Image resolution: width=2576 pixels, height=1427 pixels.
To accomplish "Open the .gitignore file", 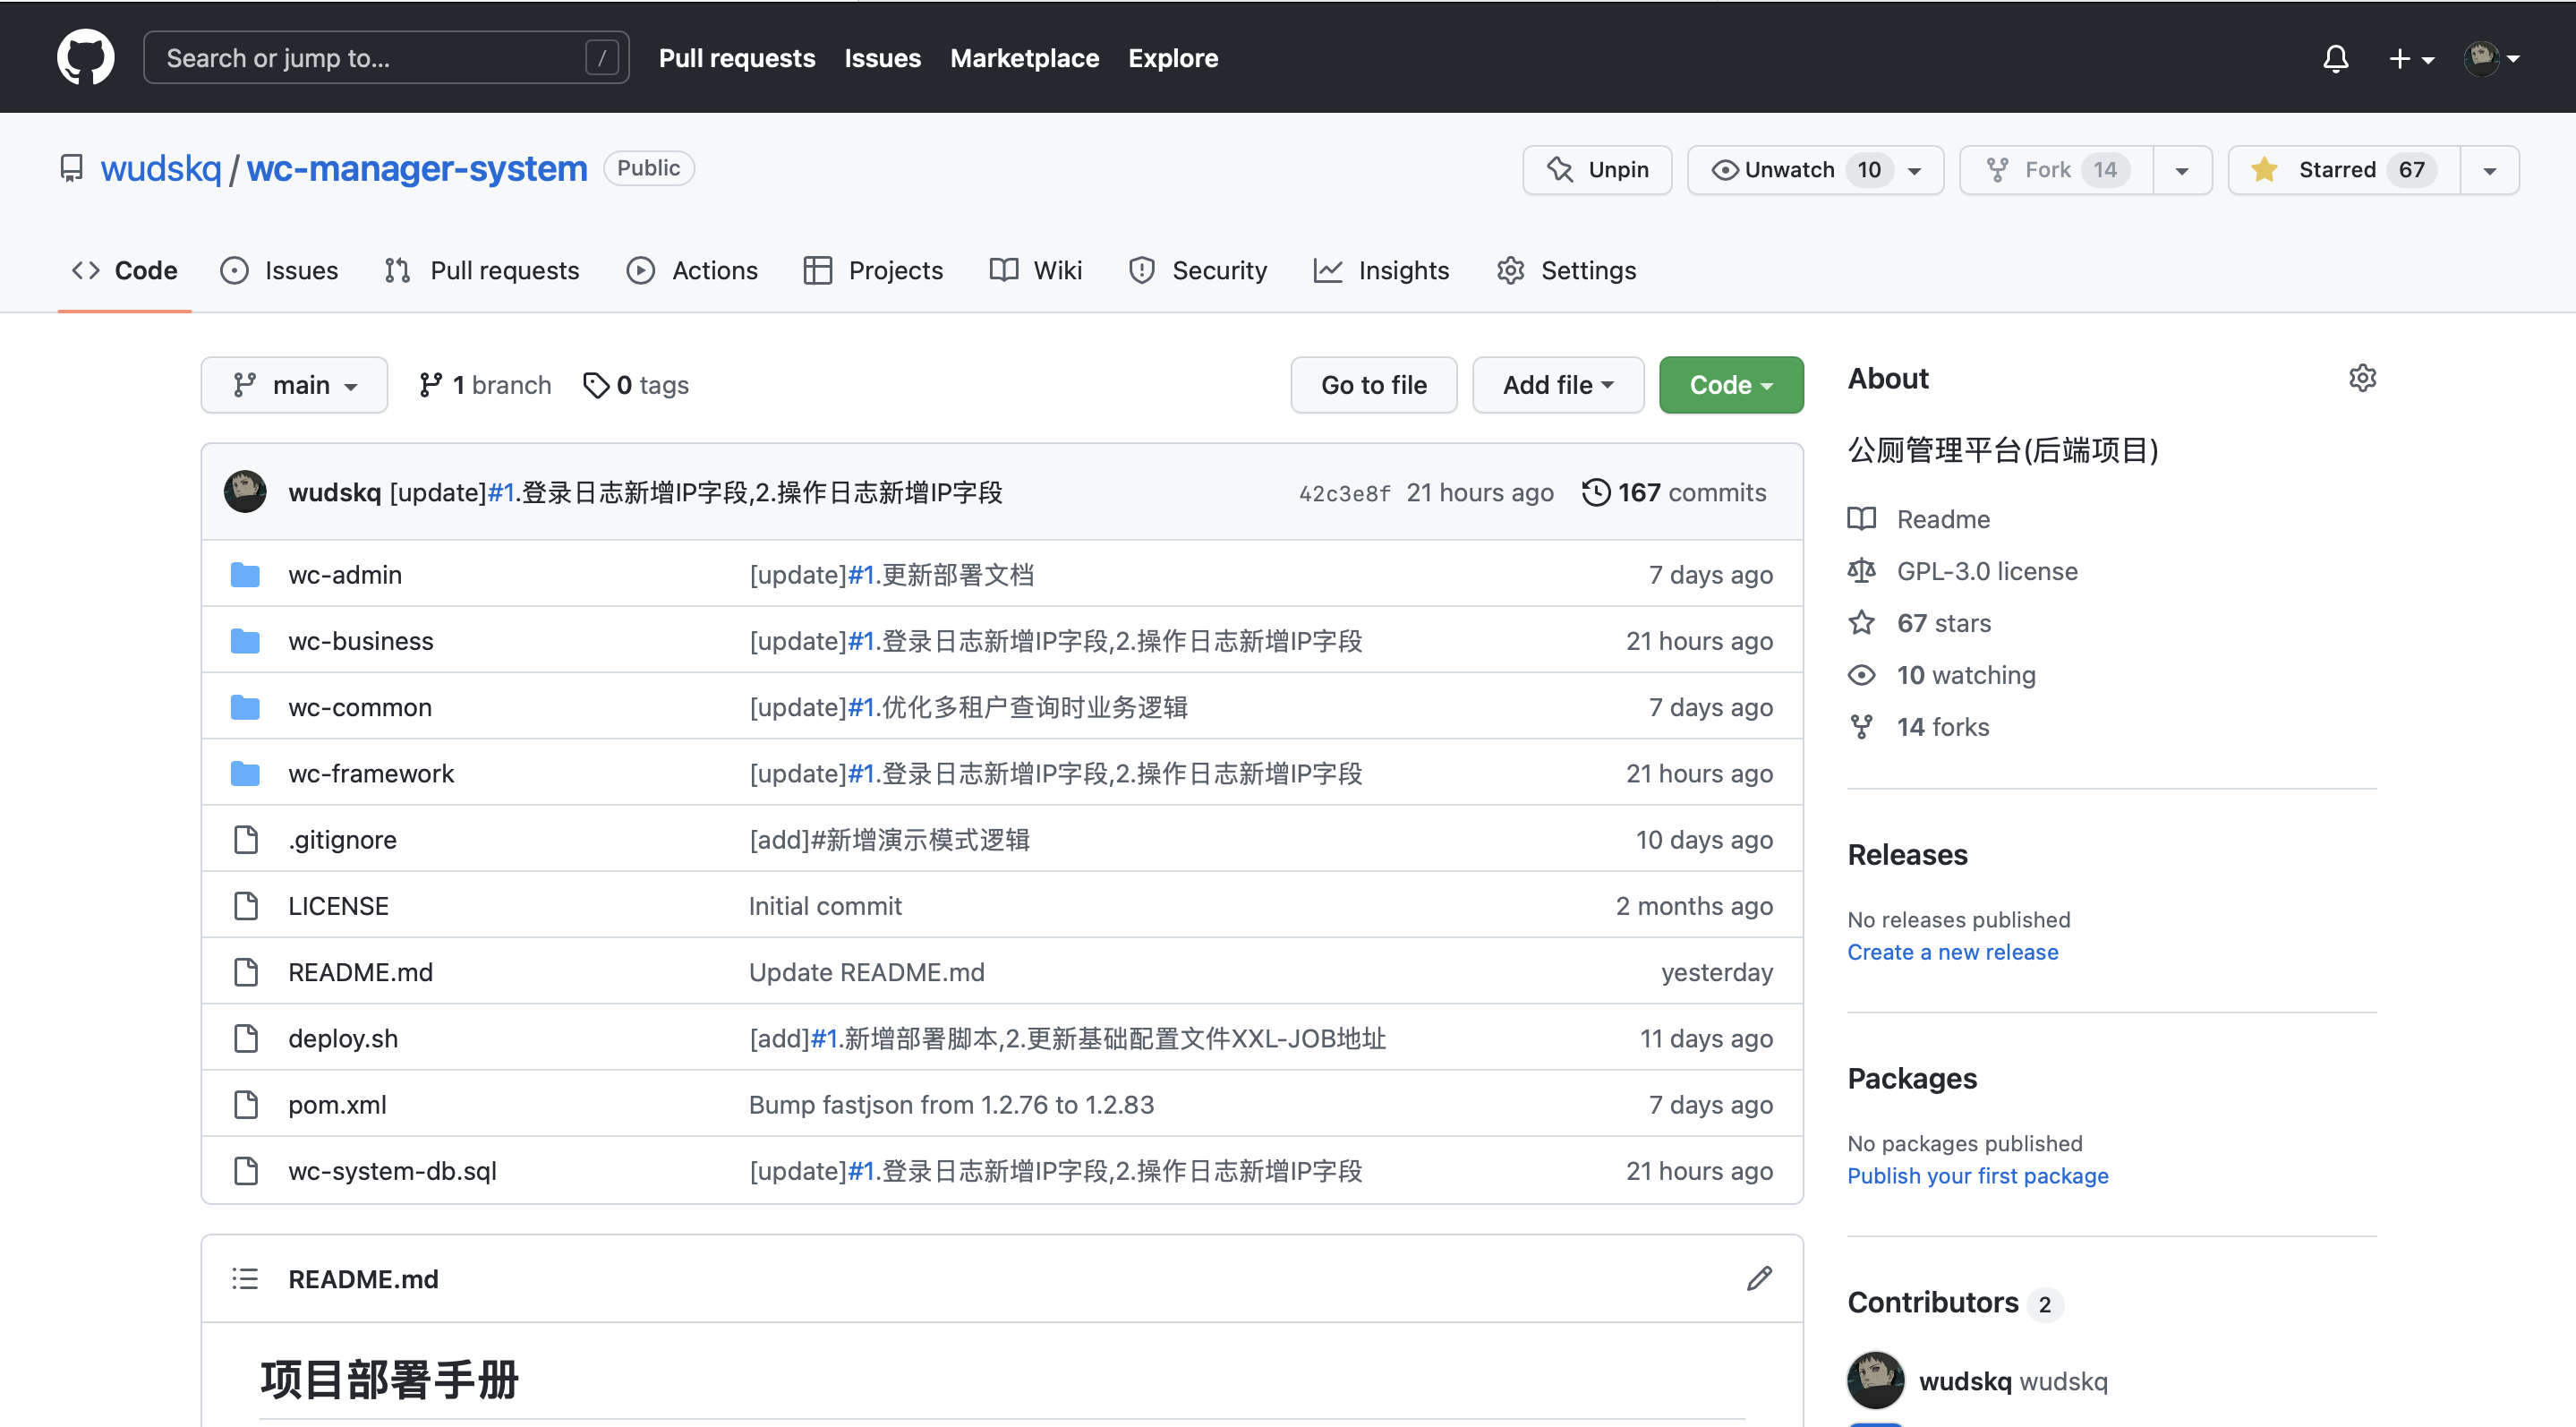I will [x=342, y=840].
